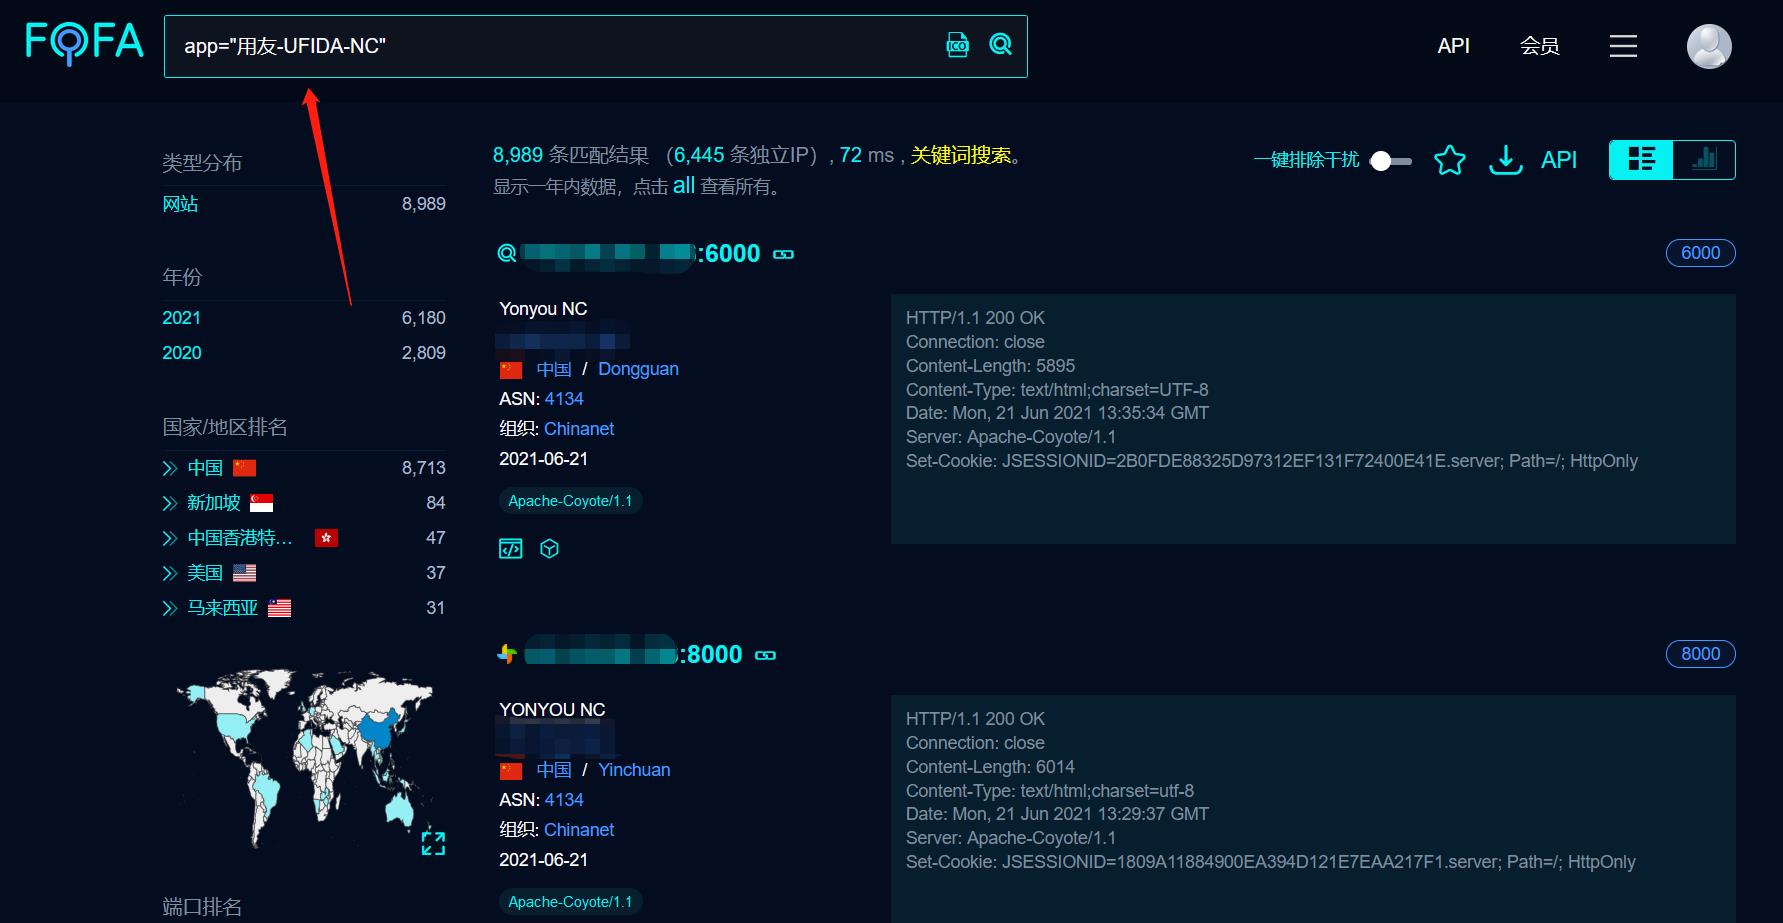
Task: Open the :8000 result host link
Action: (x=633, y=654)
